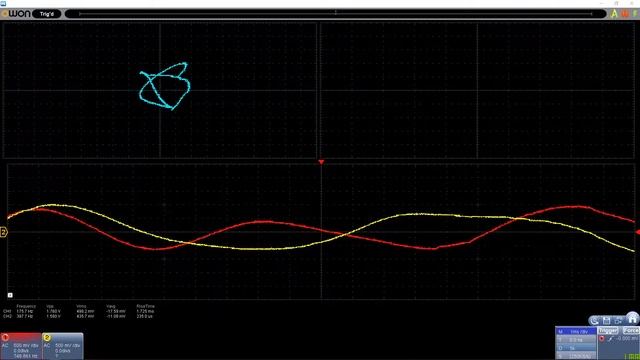Click the CH1 RiseTime measurement value
The image size is (640, 360).
145,311
